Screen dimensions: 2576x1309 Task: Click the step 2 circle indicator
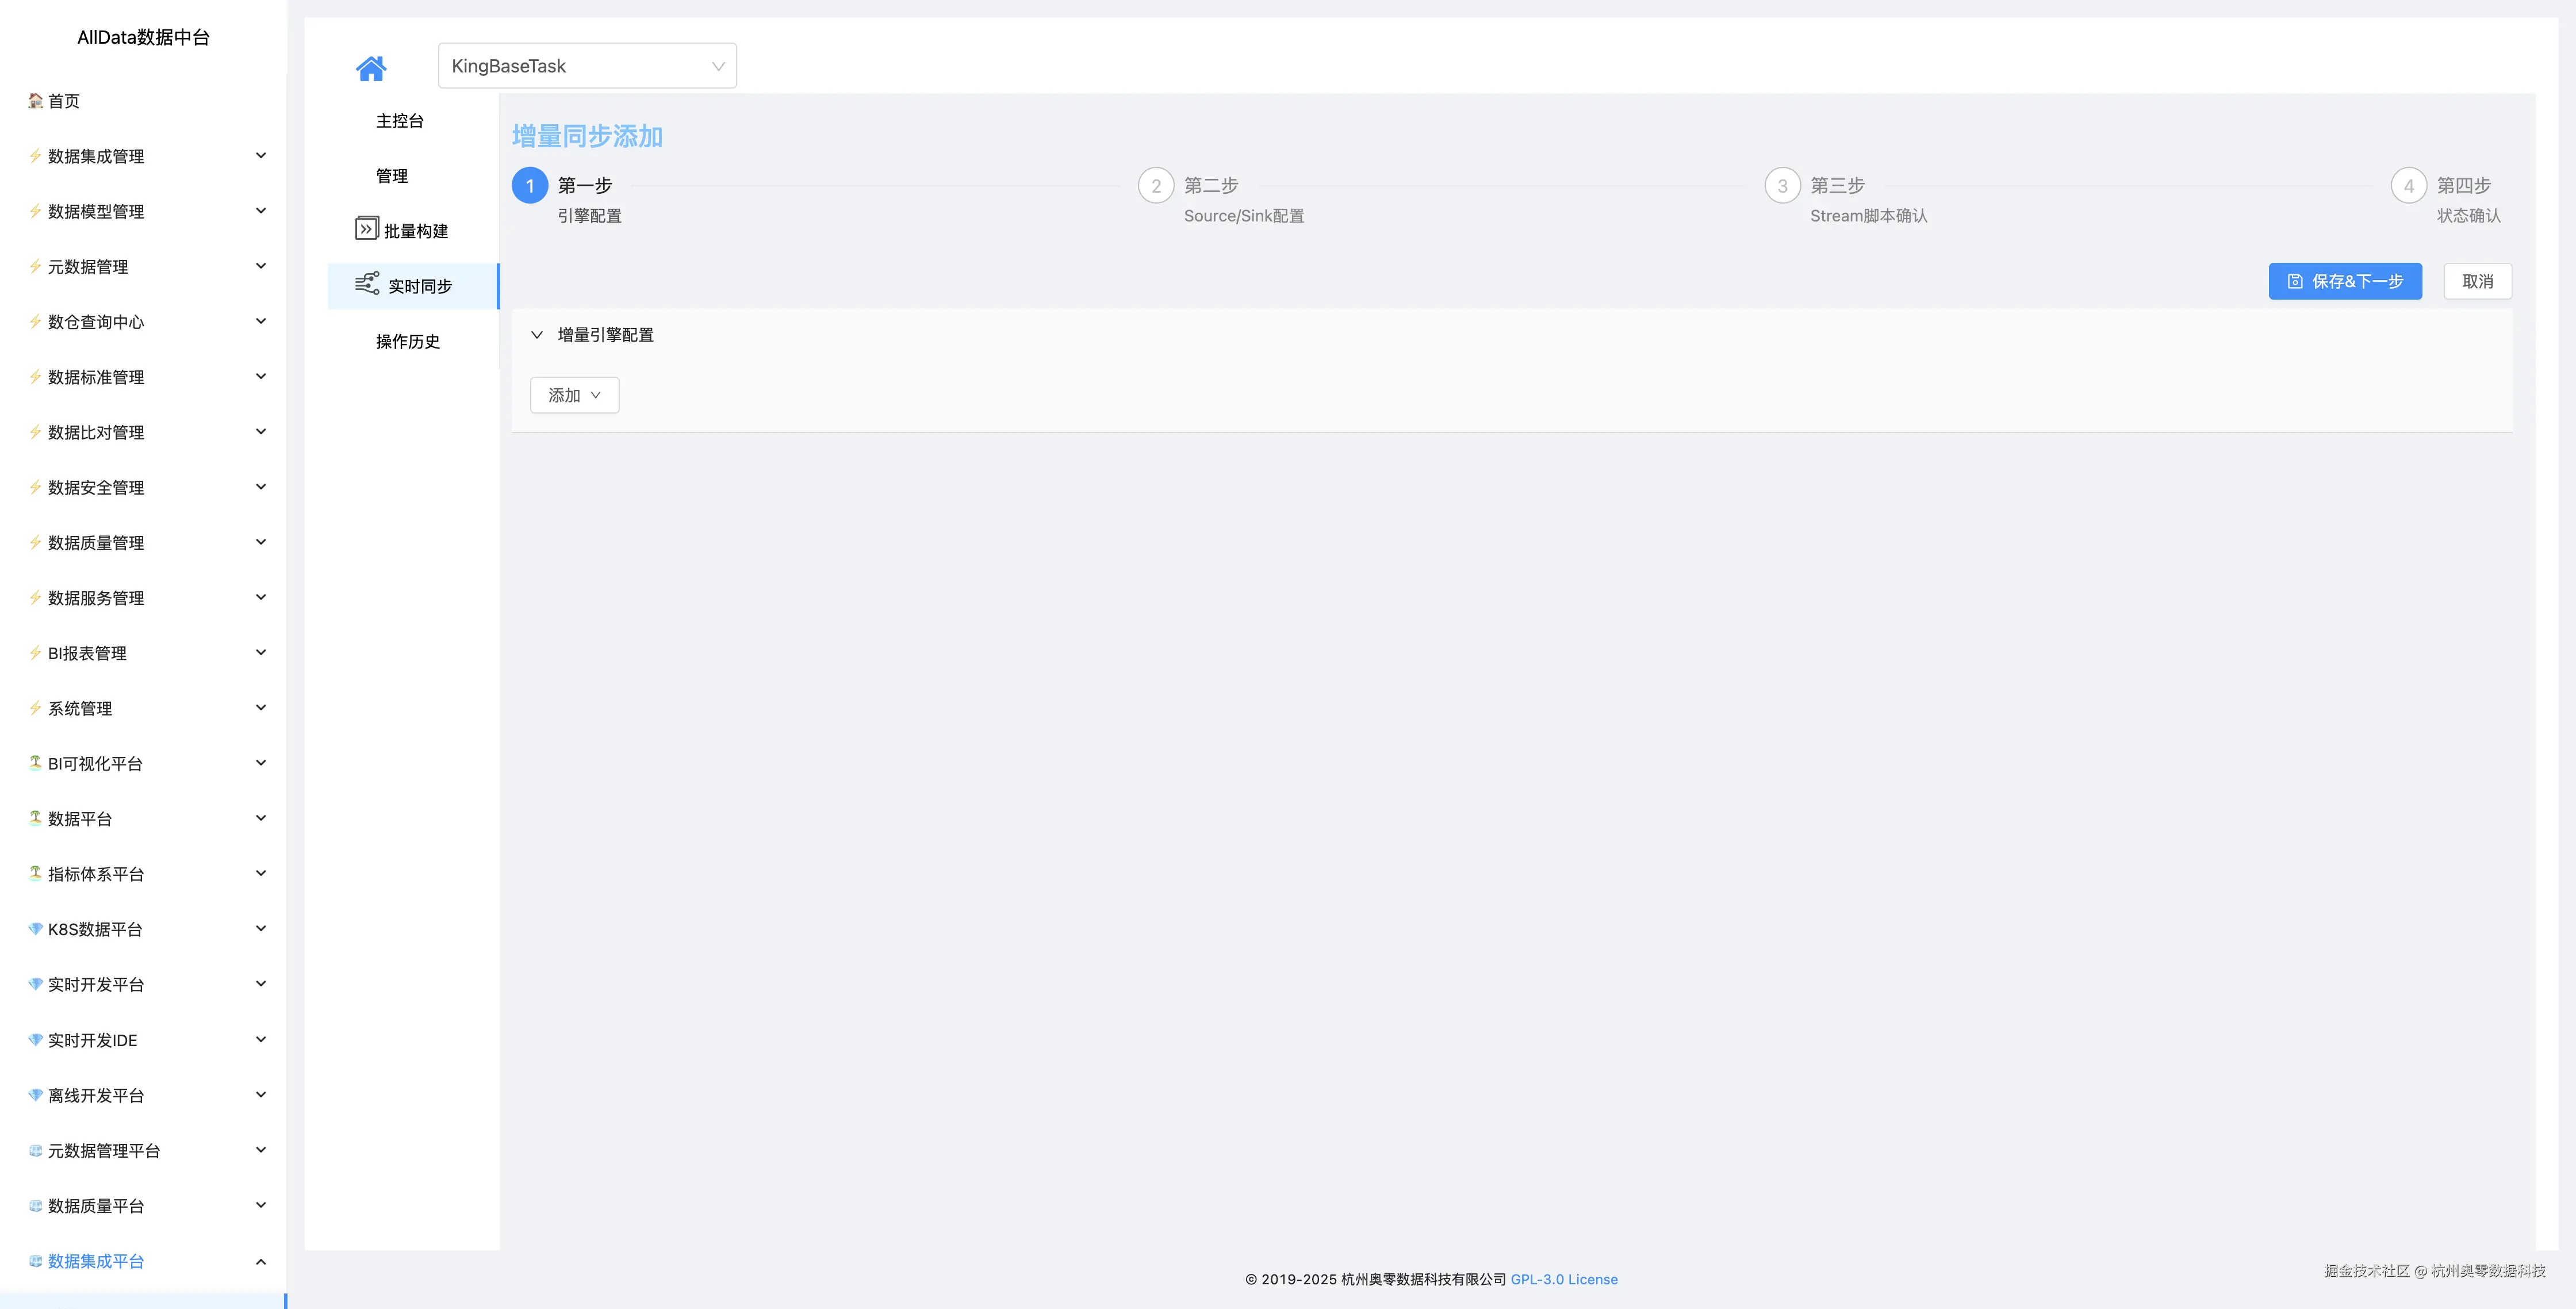(1156, 186)
